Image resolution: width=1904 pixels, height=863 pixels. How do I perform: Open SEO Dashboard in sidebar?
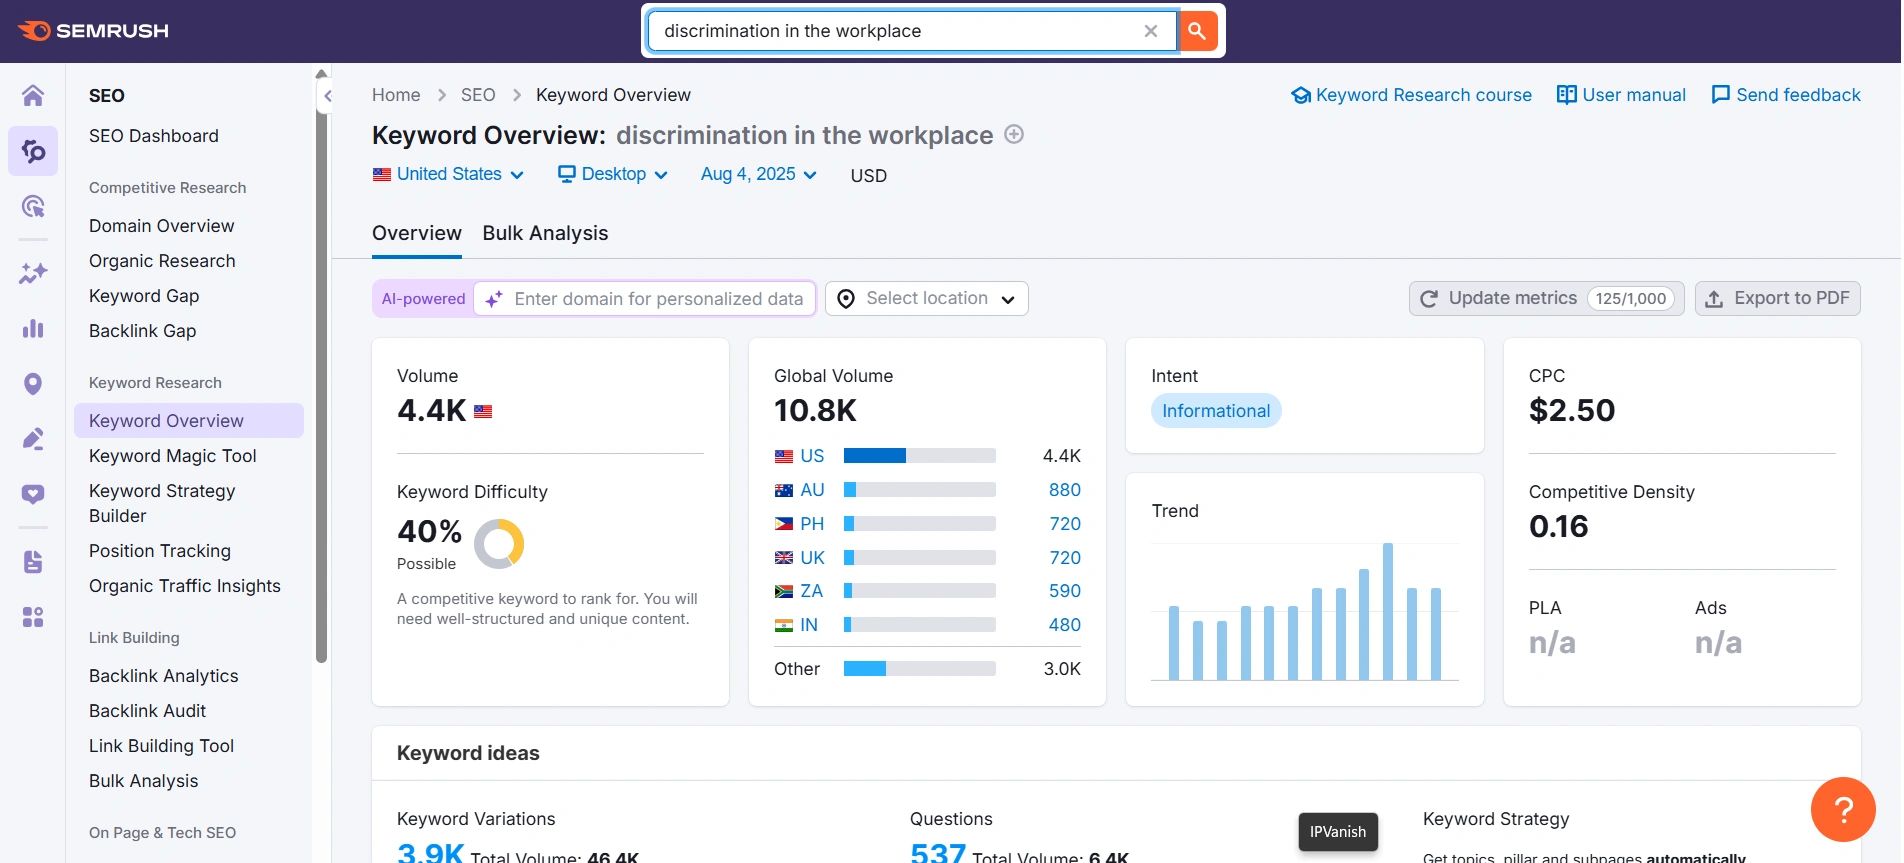coord(154,136)
